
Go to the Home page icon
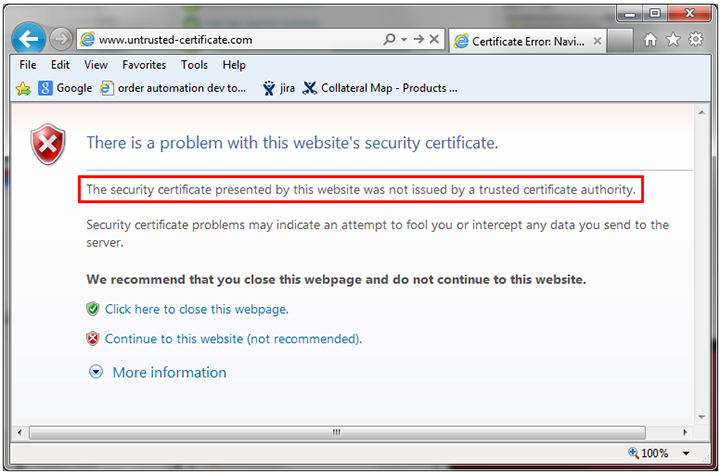coord(650,40)
